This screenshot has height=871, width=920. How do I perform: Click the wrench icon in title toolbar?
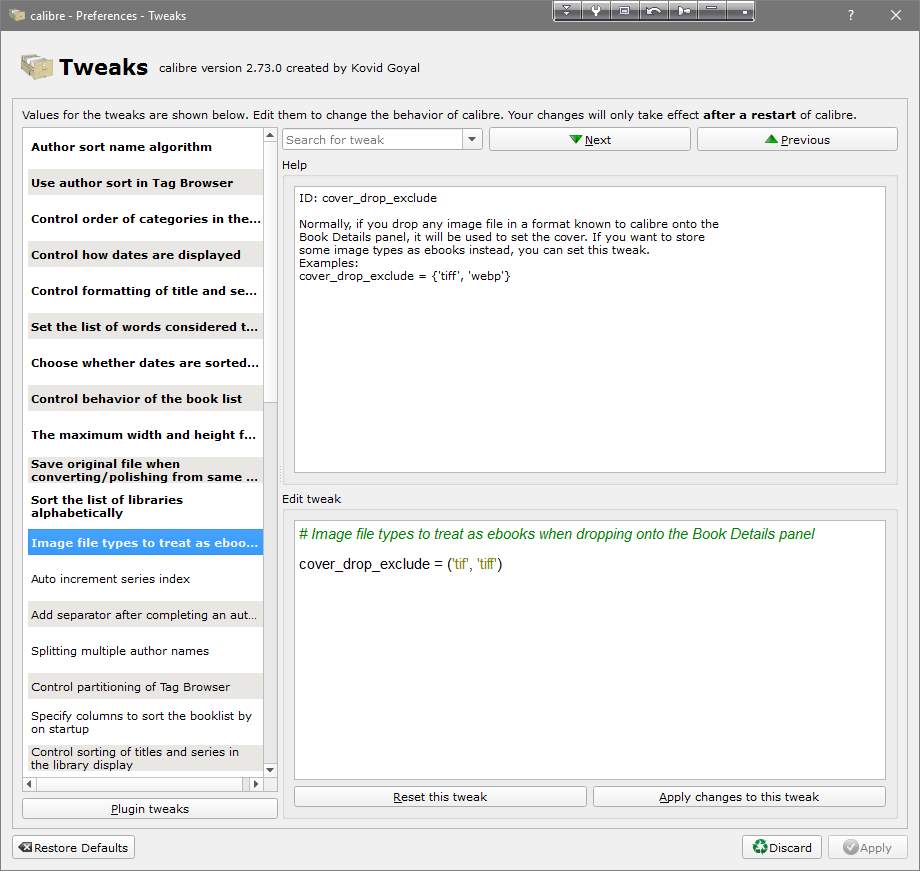pos(596,11)
